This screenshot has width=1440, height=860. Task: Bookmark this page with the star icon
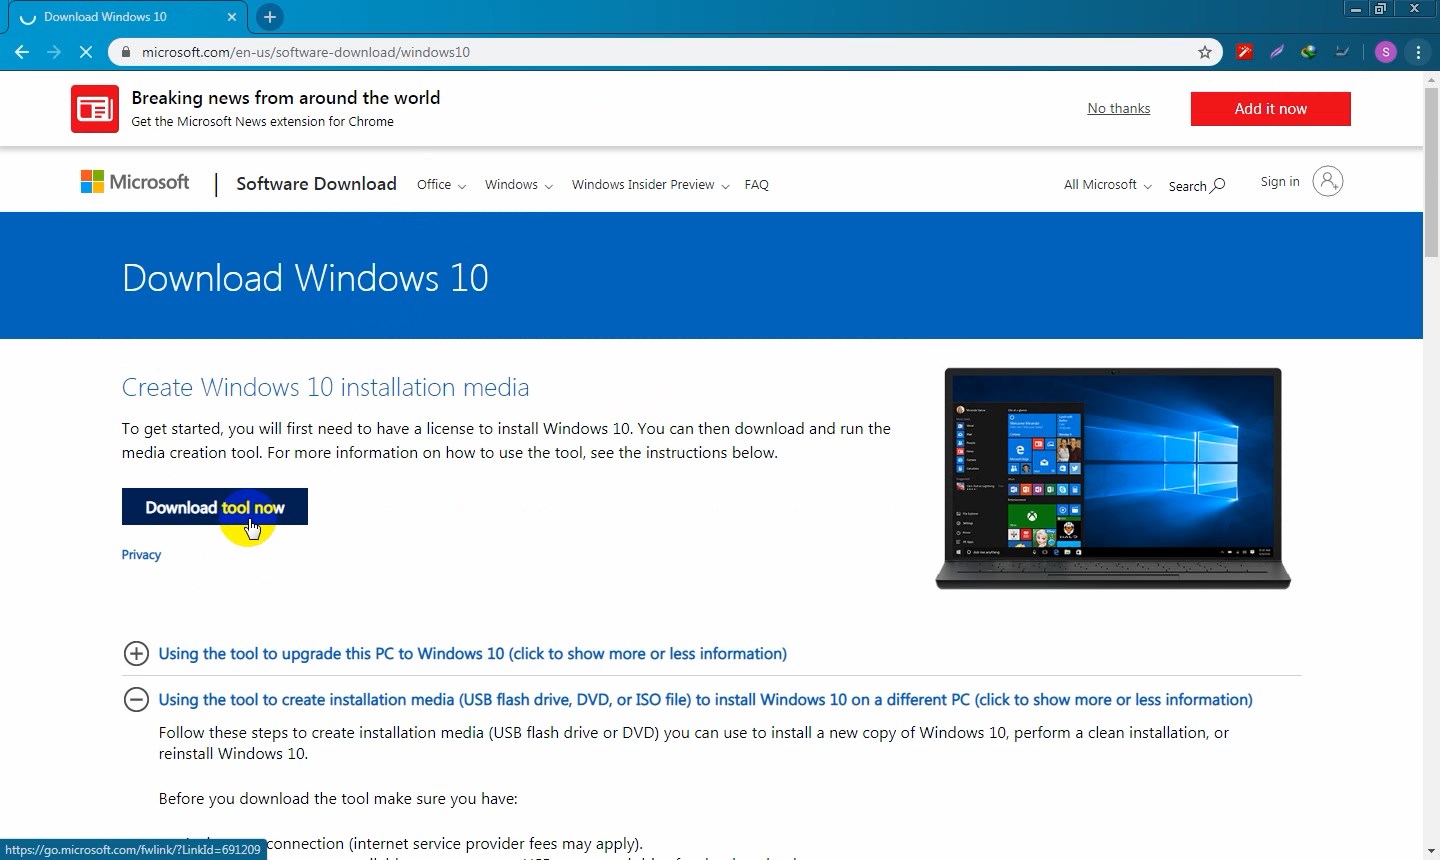tap(1205, 52)
